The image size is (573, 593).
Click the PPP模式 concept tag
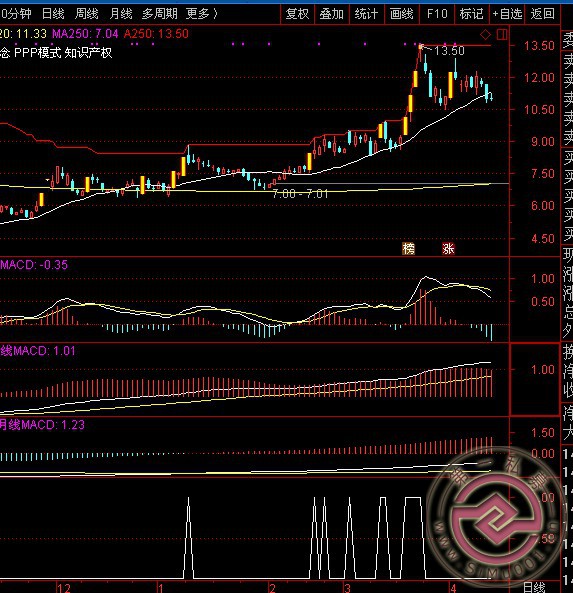coord(37,53)
